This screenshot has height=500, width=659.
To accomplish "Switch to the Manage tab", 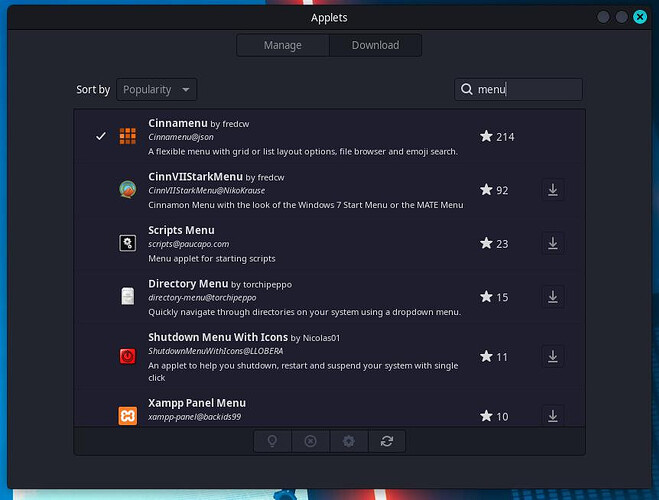I will click(x=282, y=45).
